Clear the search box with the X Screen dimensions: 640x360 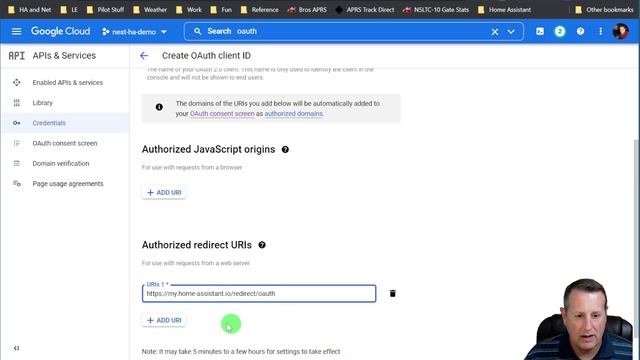(495, 31)
